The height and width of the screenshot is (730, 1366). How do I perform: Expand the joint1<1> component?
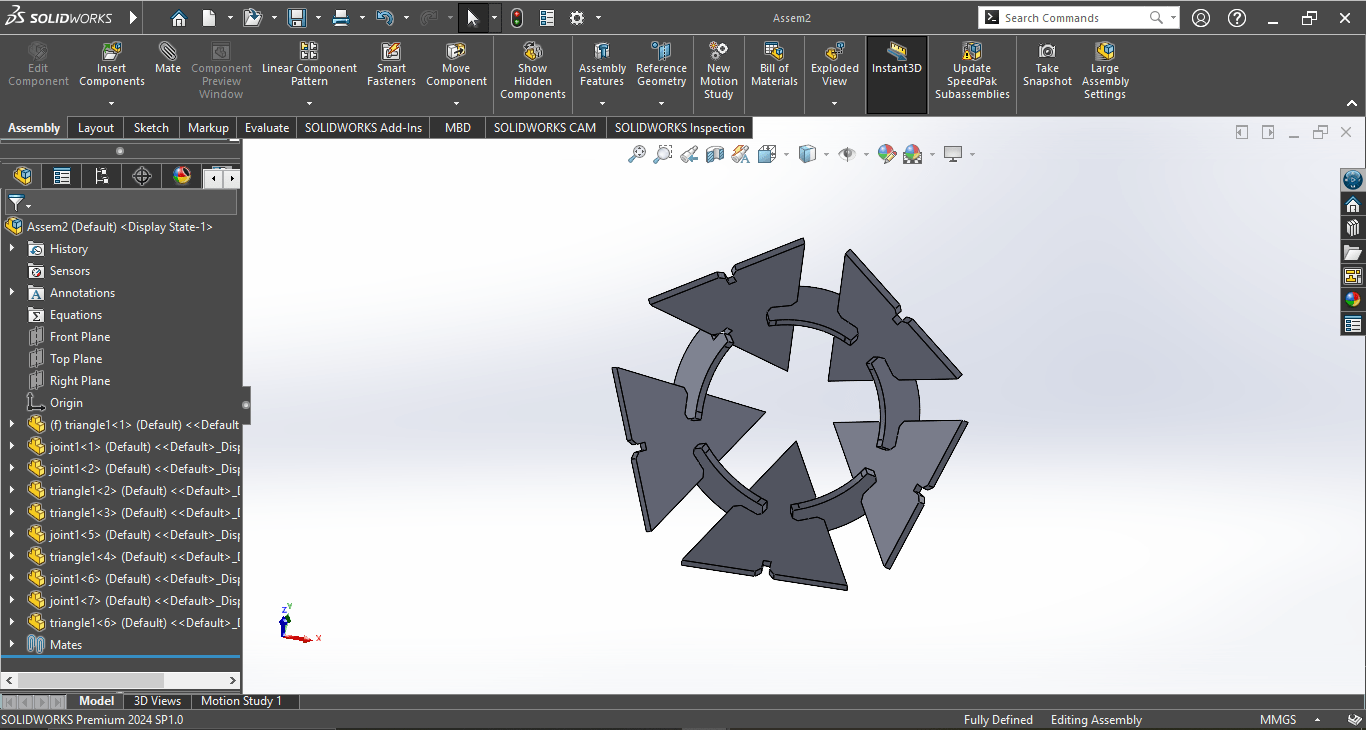(12, 447)
